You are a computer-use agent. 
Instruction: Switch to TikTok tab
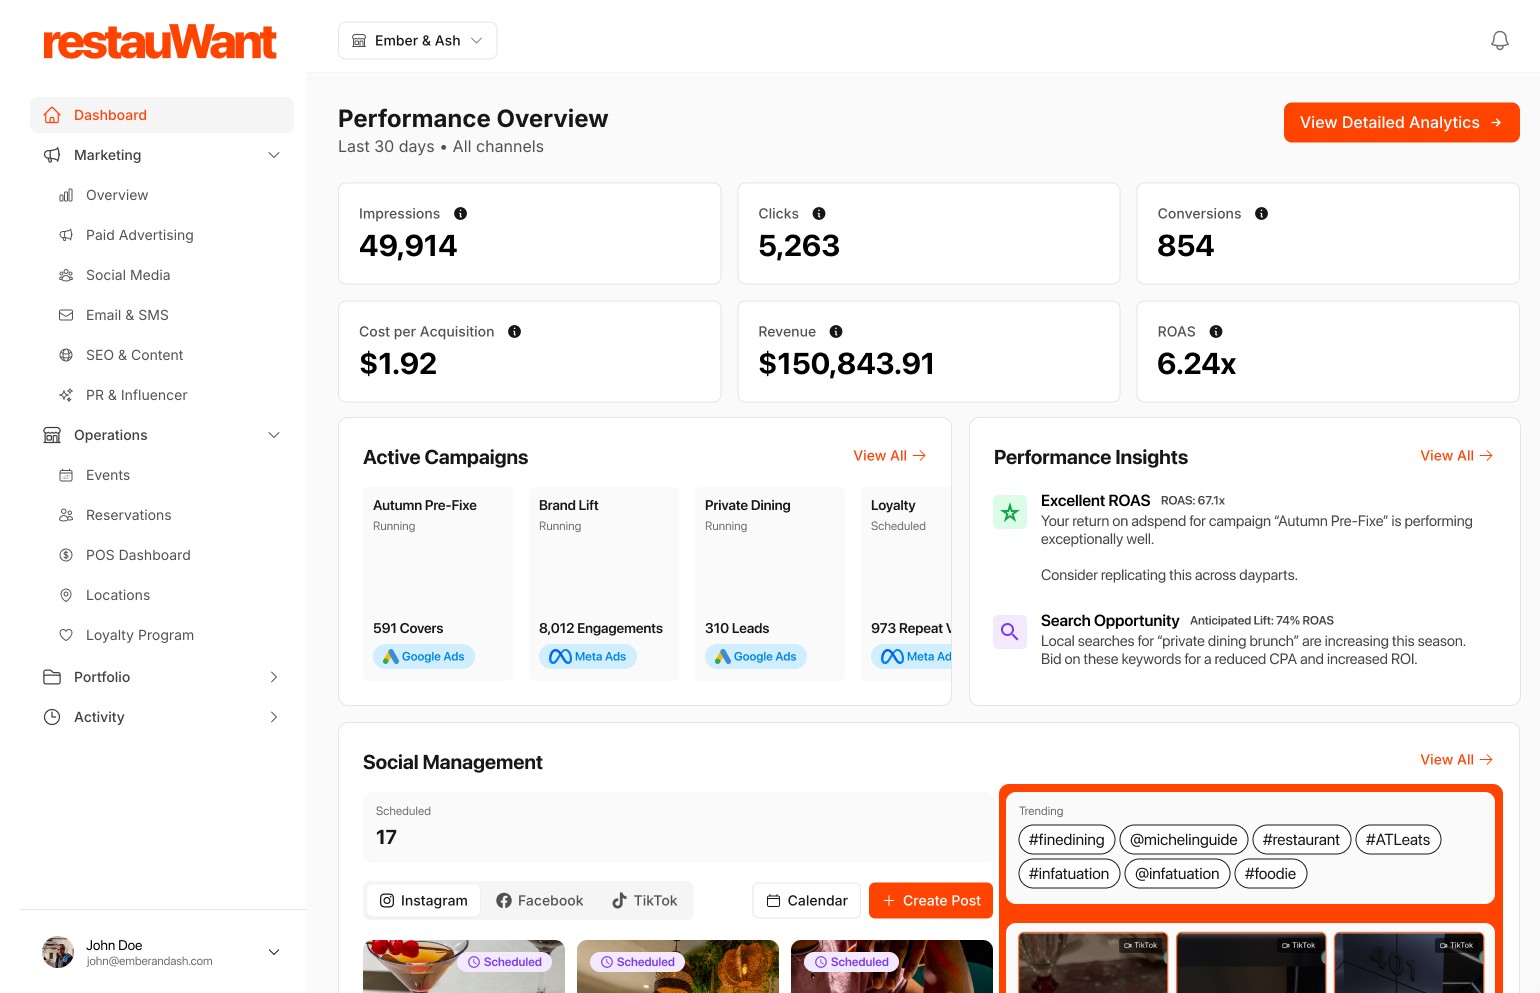pos(645,901)
